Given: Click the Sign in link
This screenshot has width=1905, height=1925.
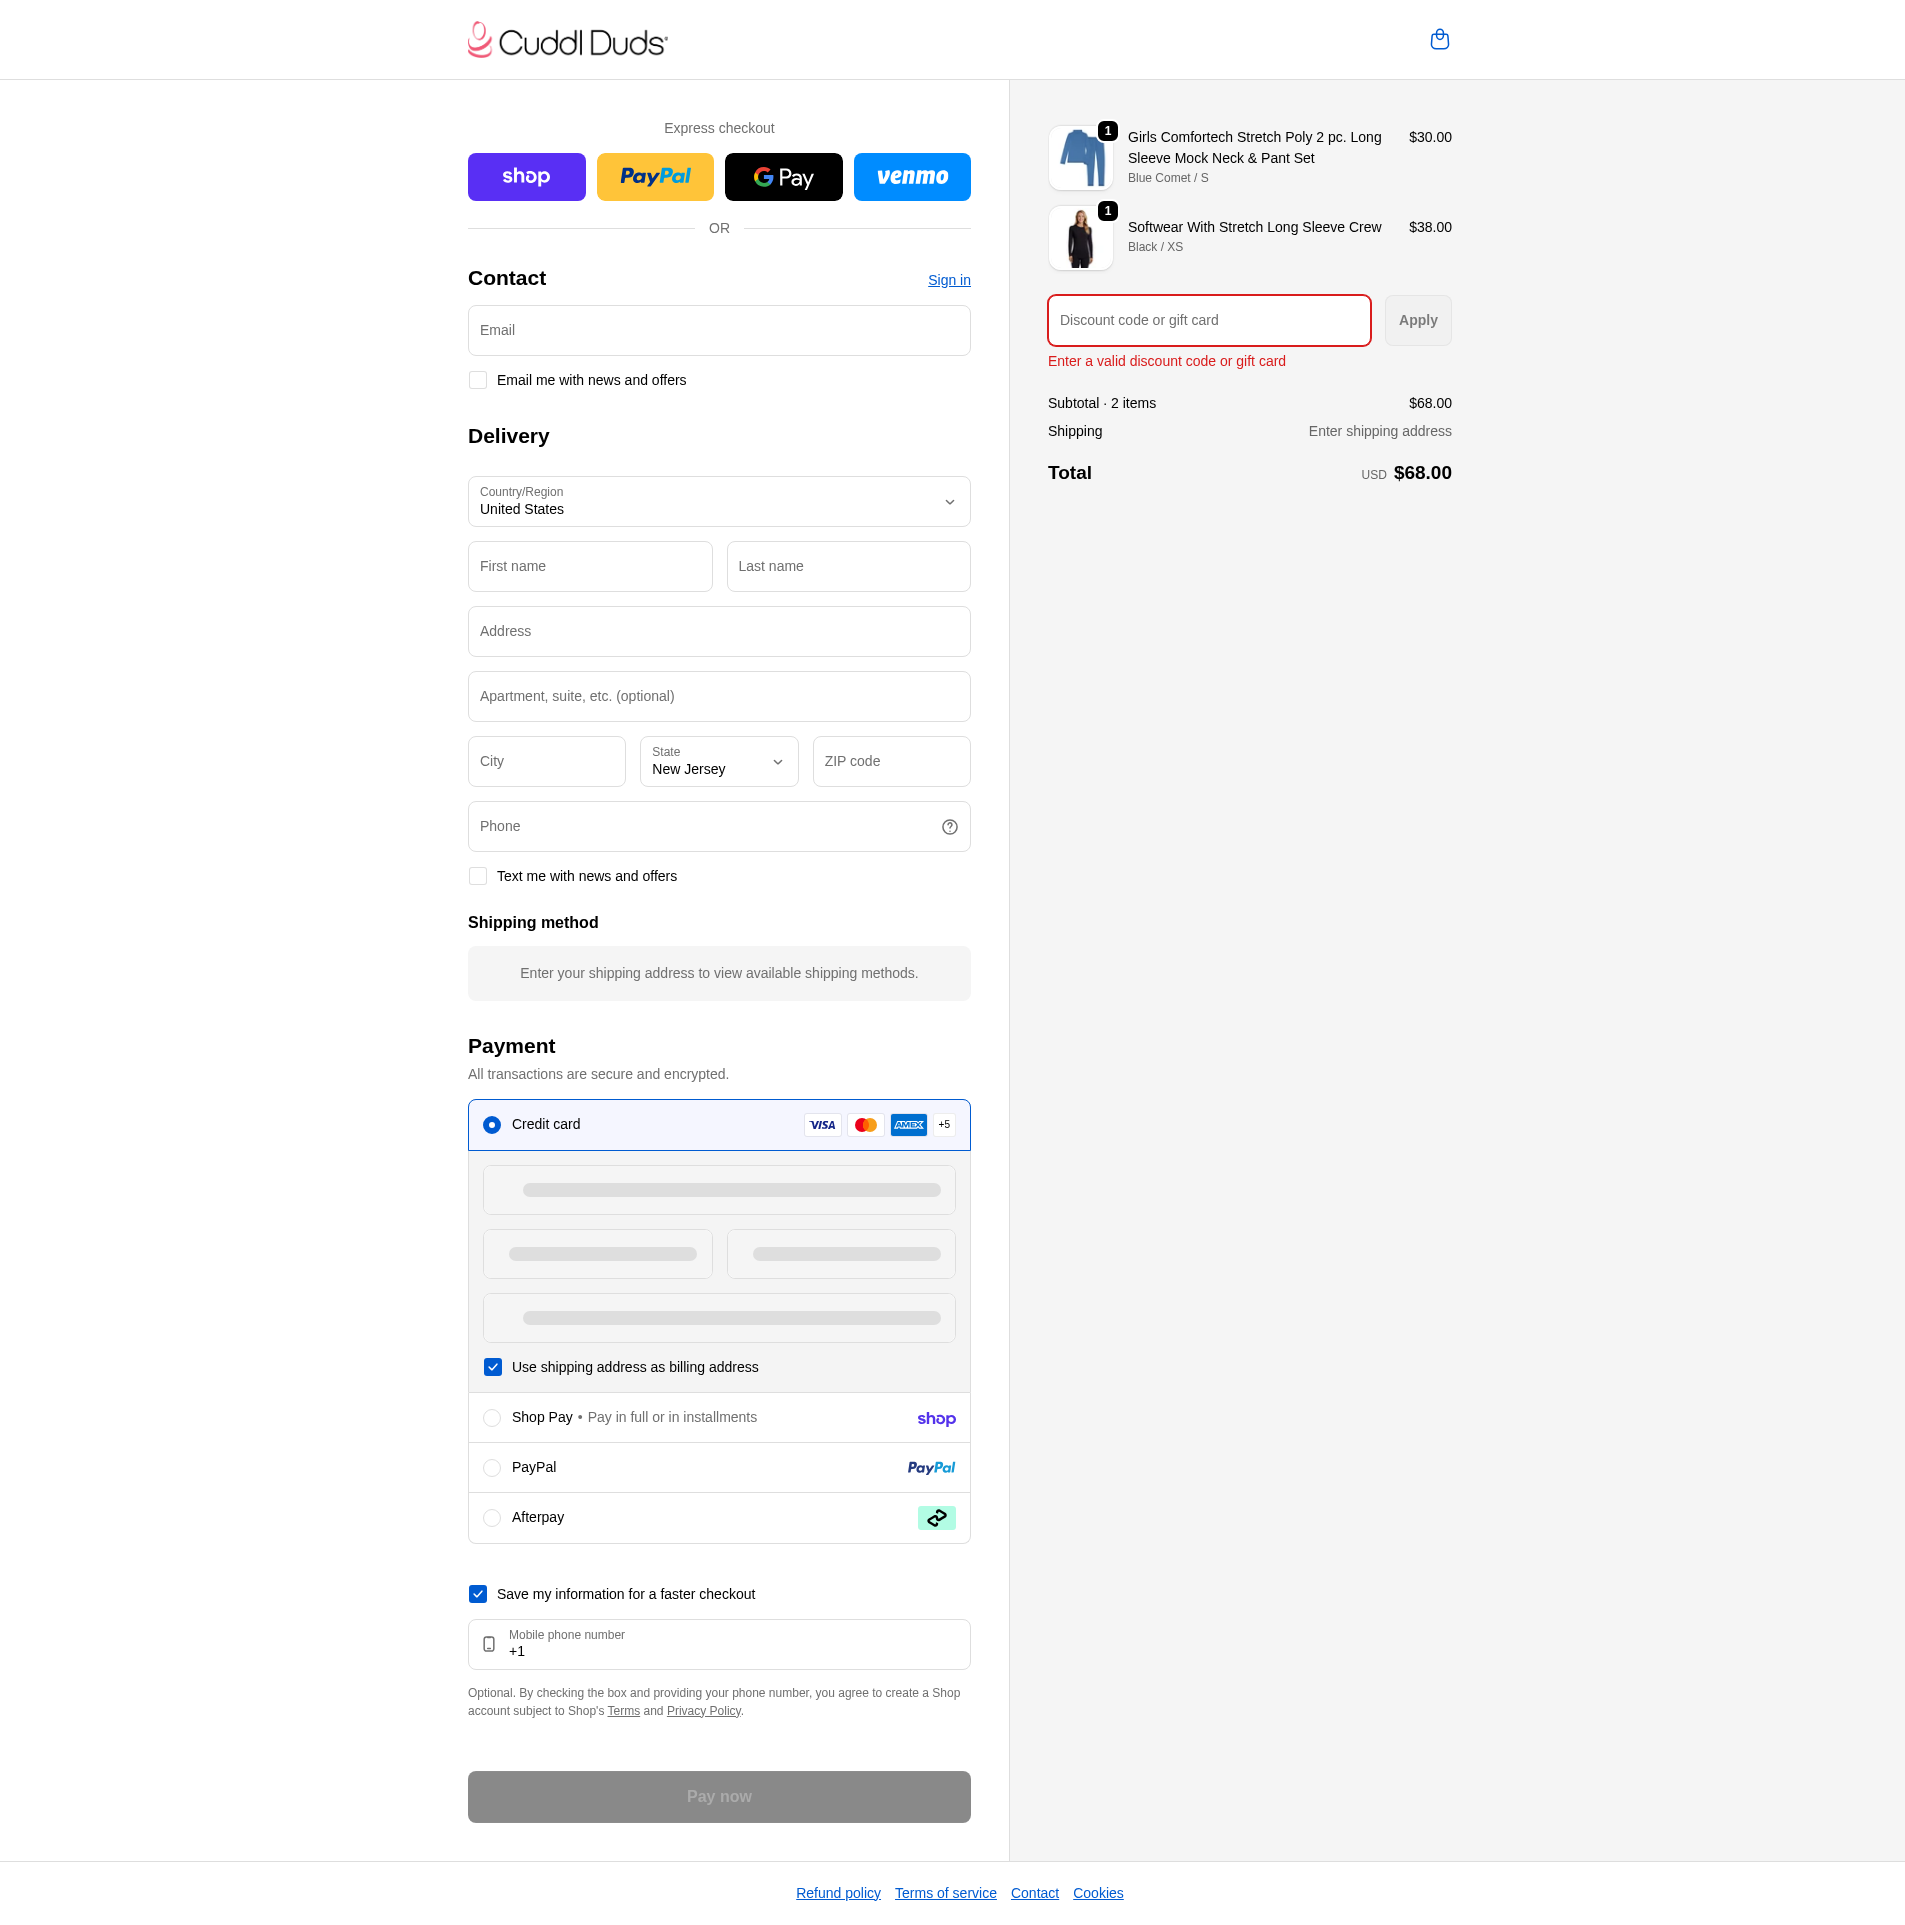Looking at the screenshot, I should [948, 281].
